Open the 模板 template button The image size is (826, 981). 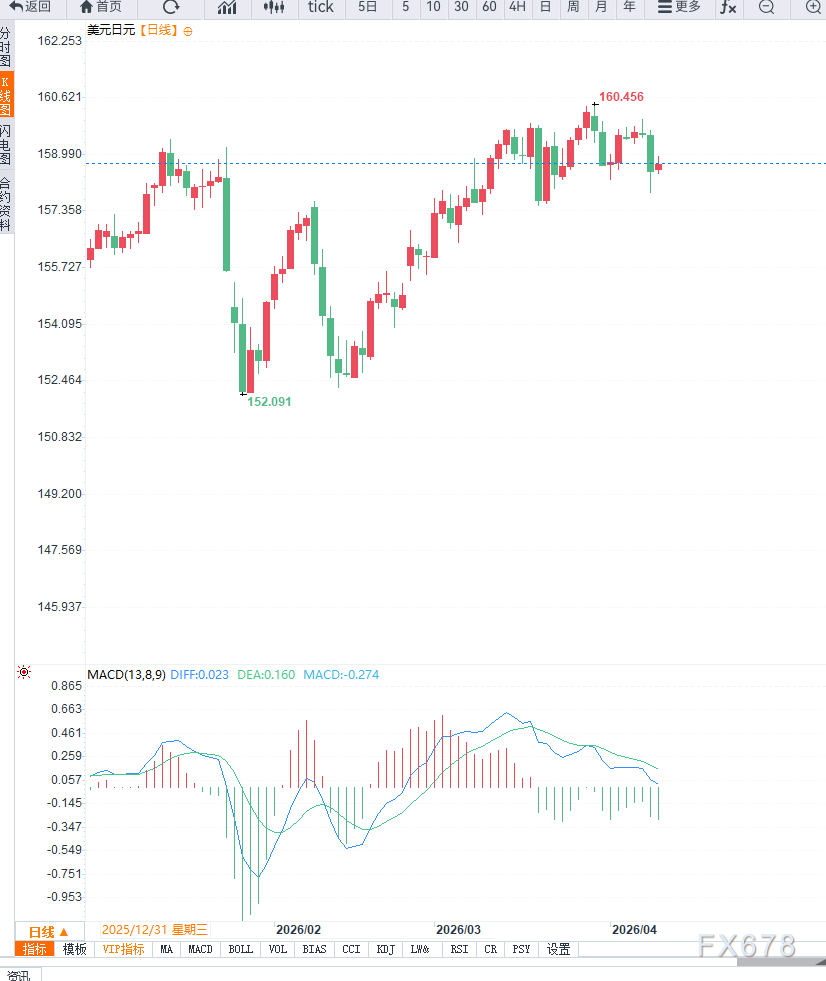click(75, 949)
